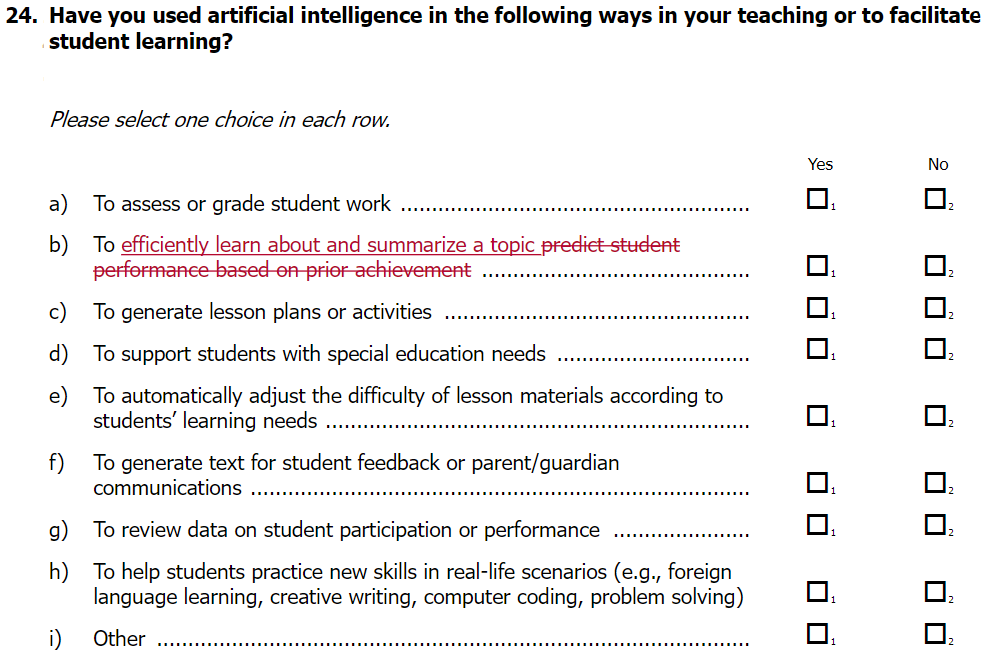The image size is (982, 658).
Task: Check No for the Other row
Action: [936, 633]
